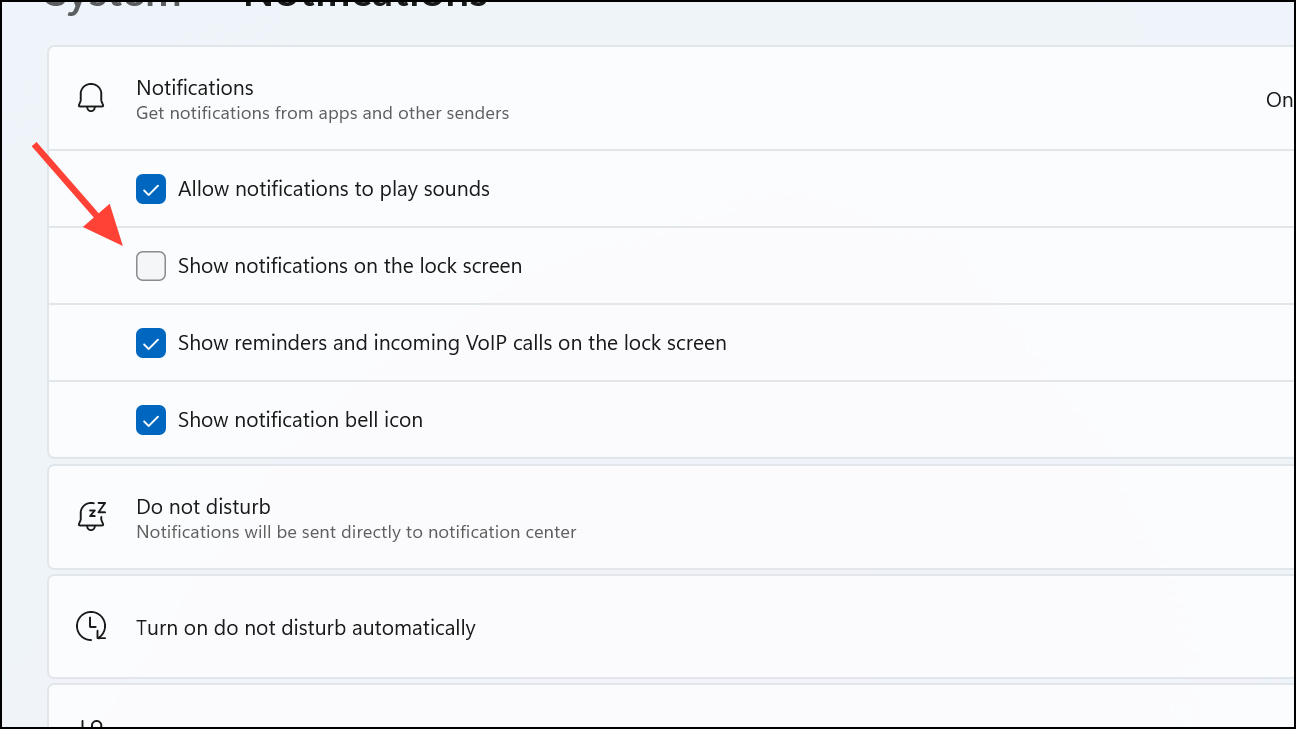
Task: Click 'Get notifications from apps and other senders' subtitle
Action: coord(322,113)
